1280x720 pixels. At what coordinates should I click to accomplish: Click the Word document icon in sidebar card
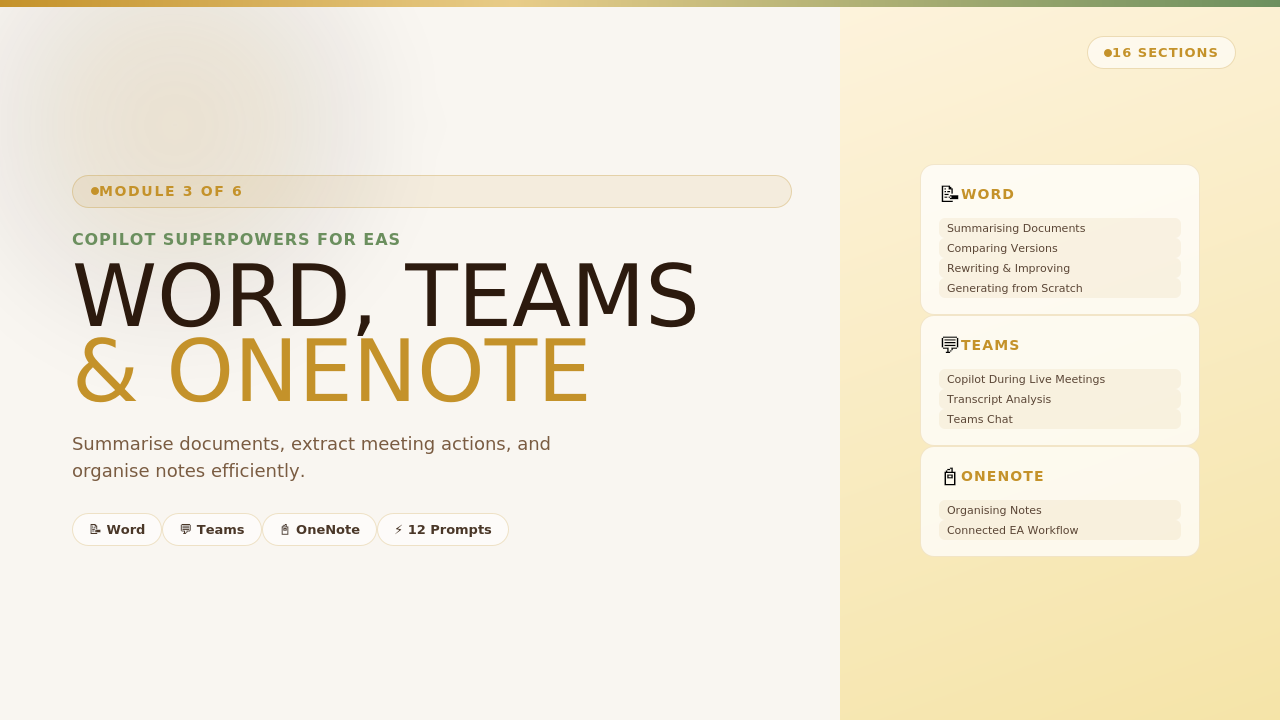(x=949, y=194)
